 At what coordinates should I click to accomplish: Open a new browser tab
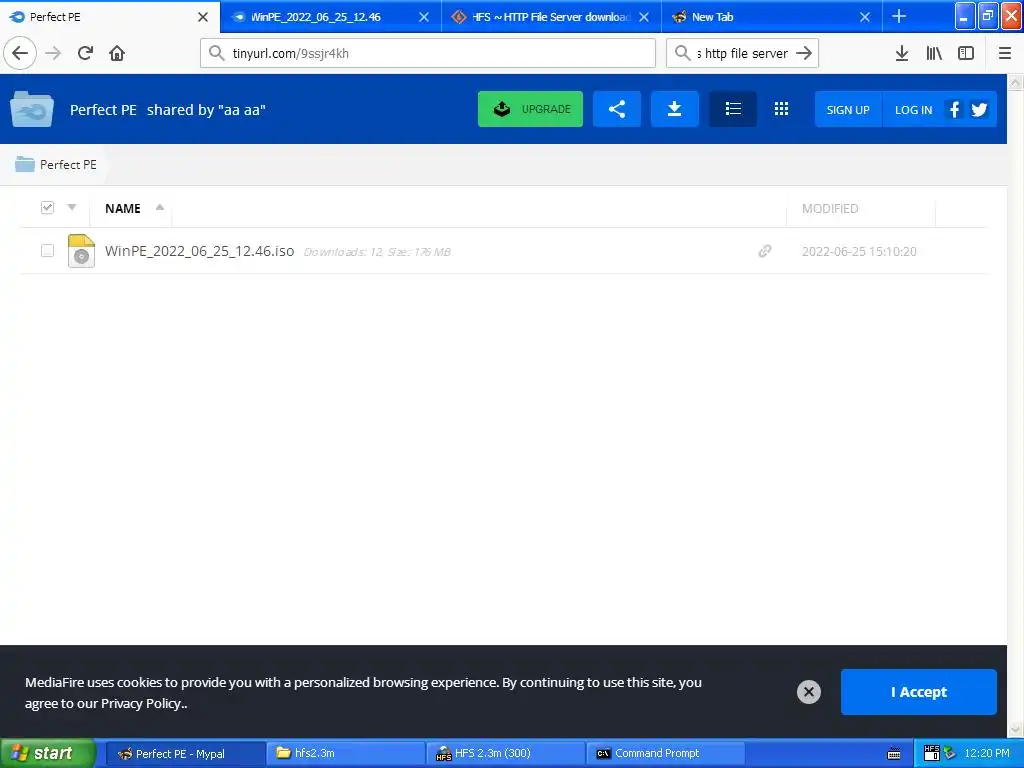click(x=899, y=16)
